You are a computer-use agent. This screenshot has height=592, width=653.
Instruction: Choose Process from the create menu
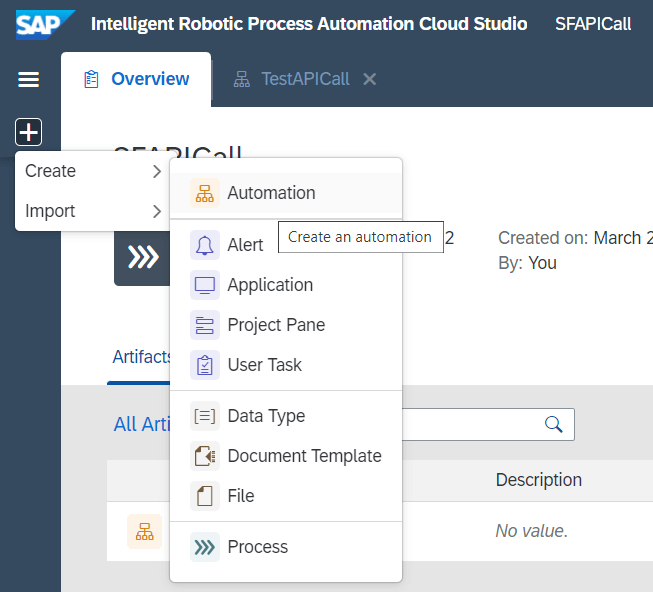point(286,547)
